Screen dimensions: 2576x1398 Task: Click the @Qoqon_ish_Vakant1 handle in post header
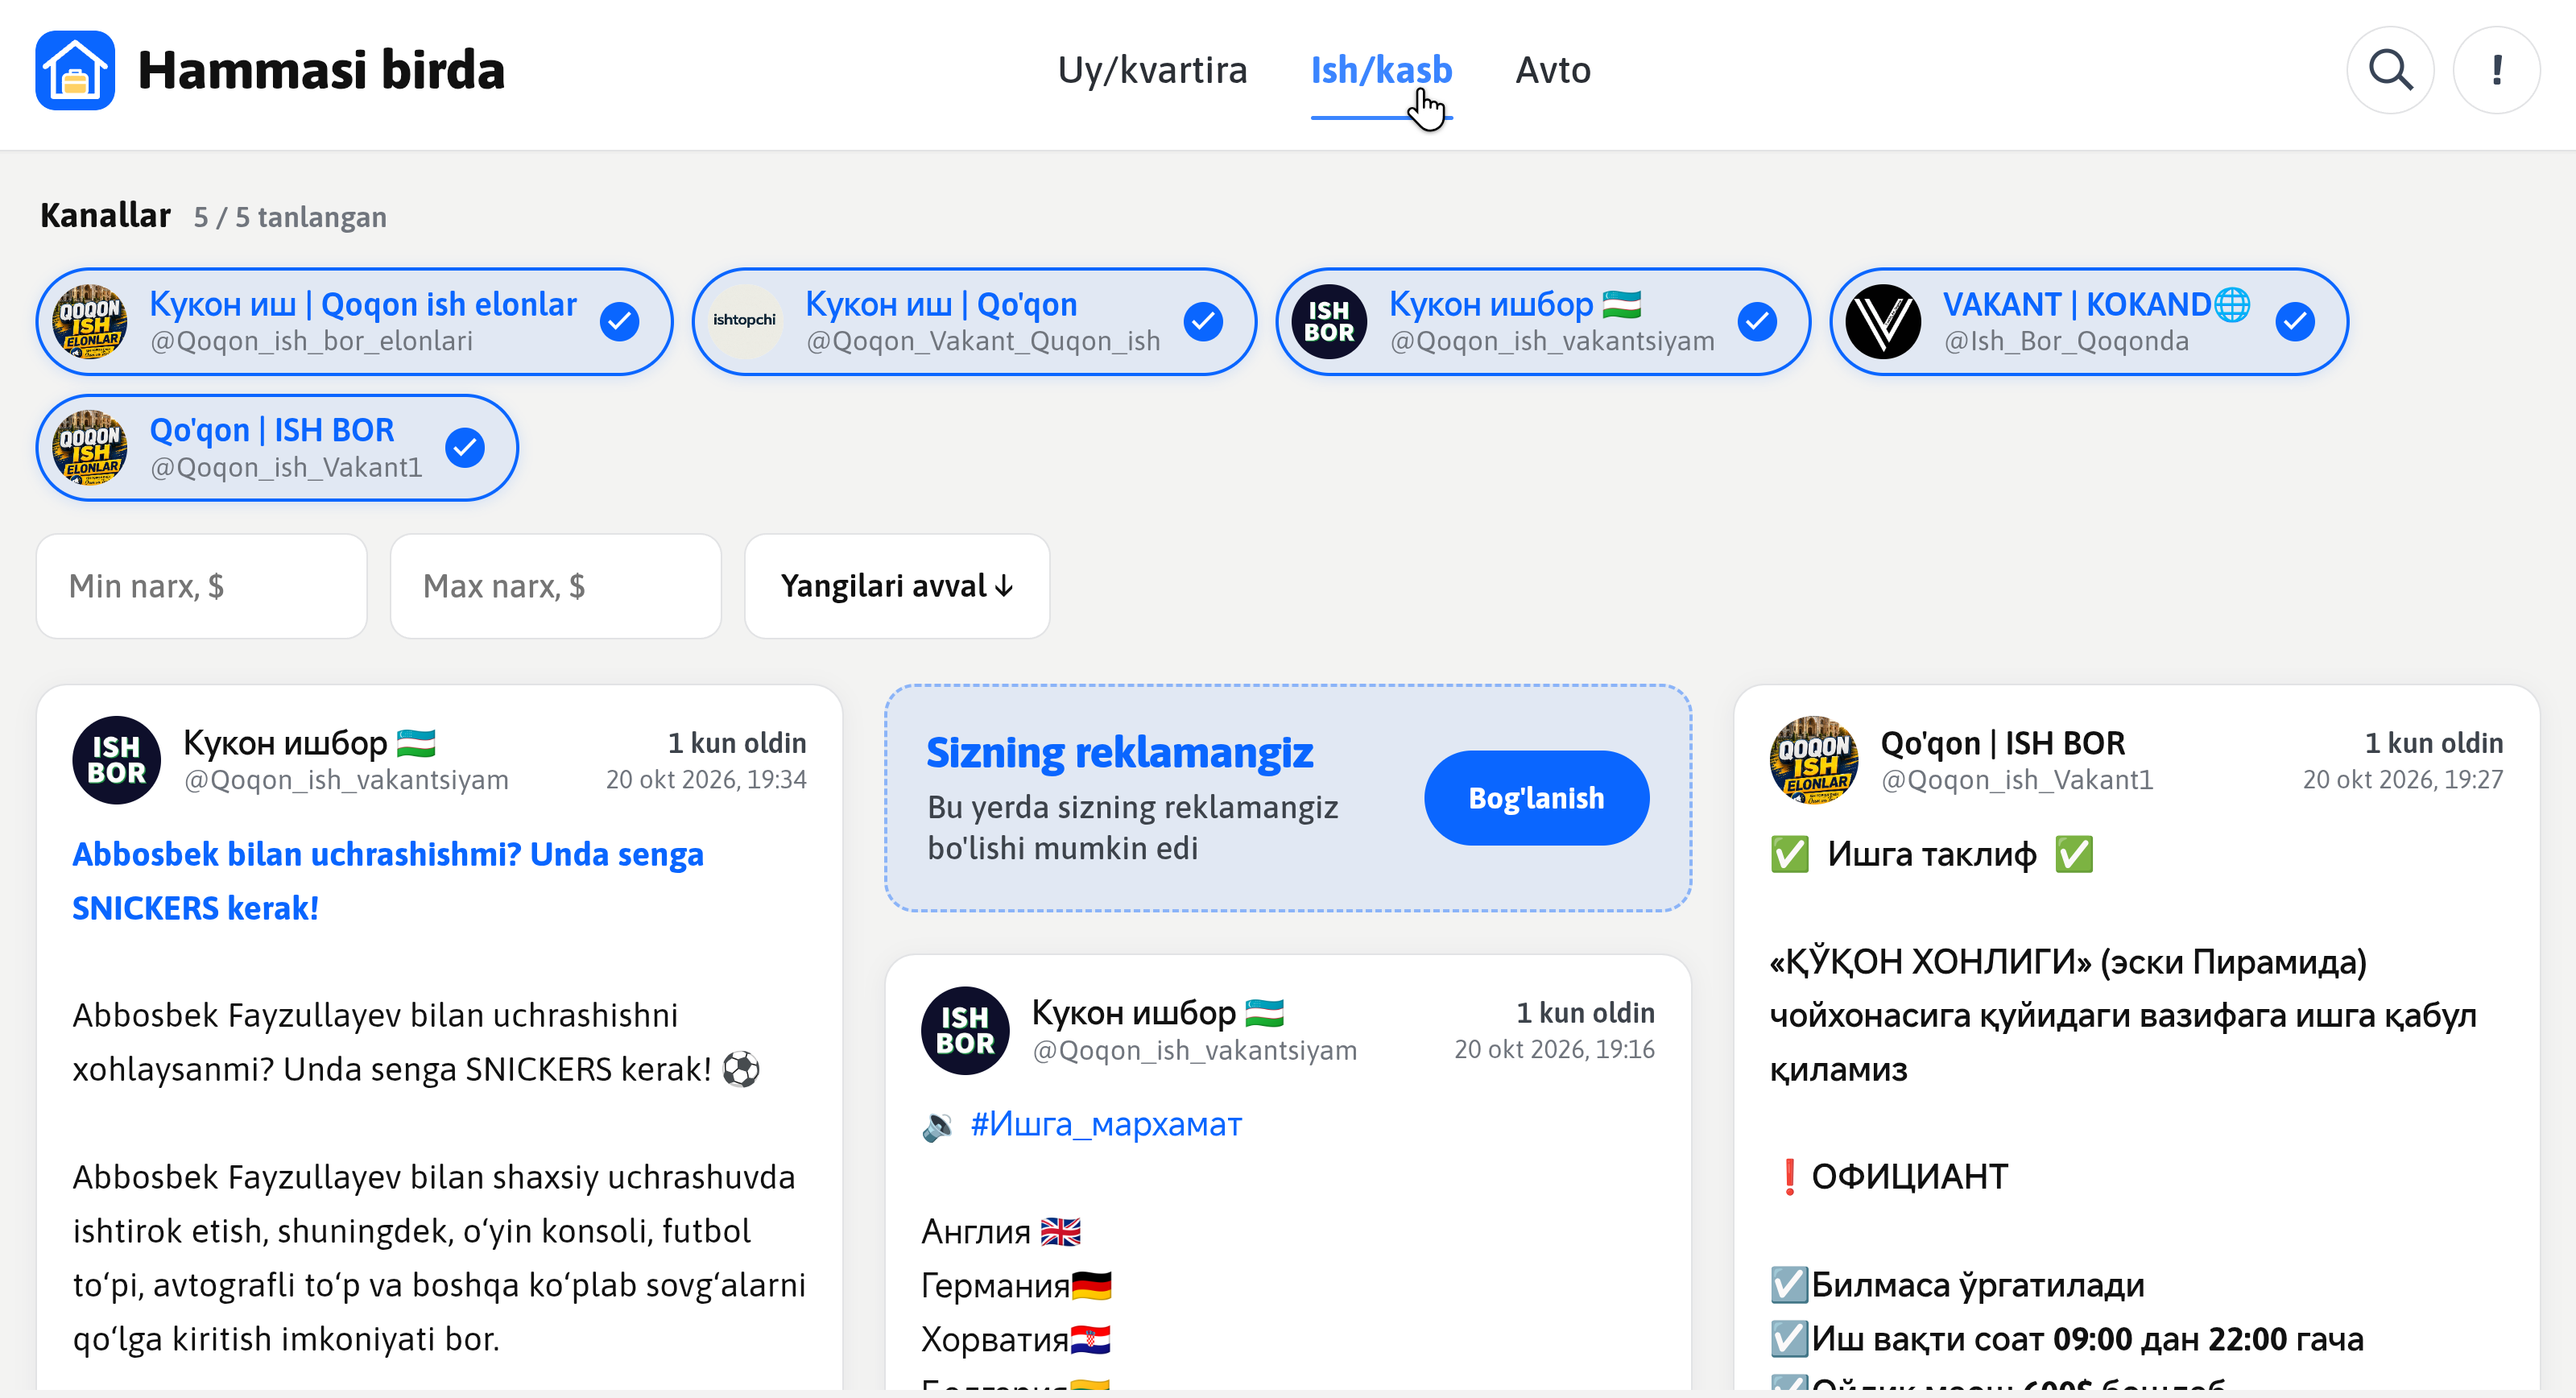tap(2016, 780)
